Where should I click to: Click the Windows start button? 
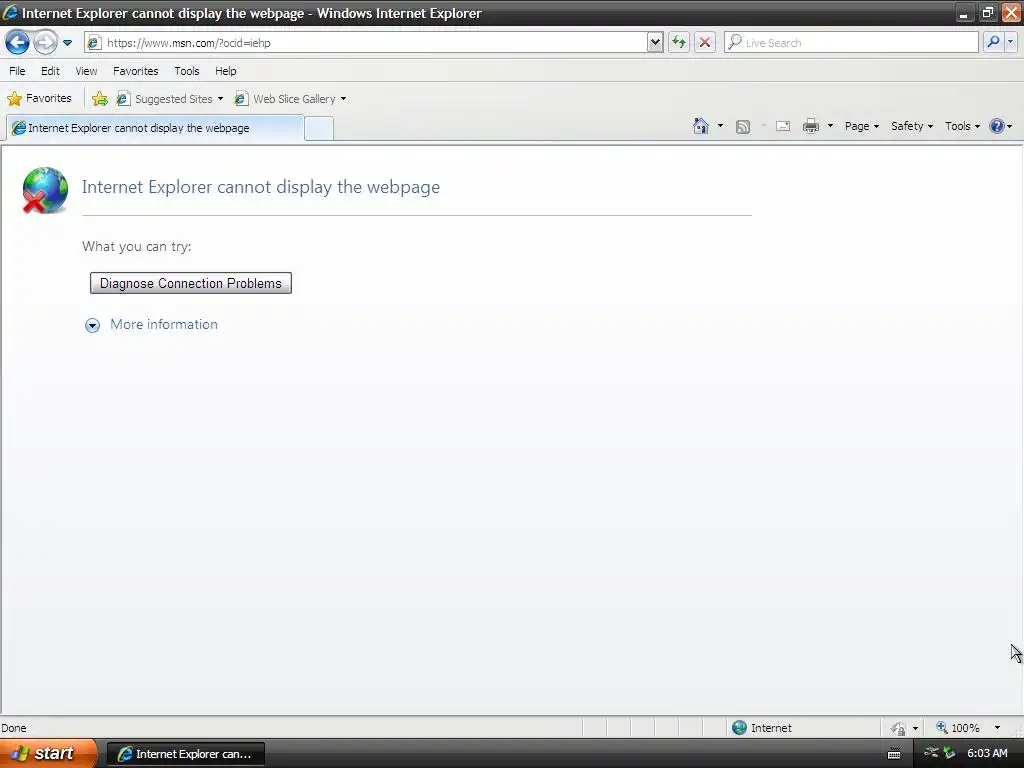[x=48, y=753]
